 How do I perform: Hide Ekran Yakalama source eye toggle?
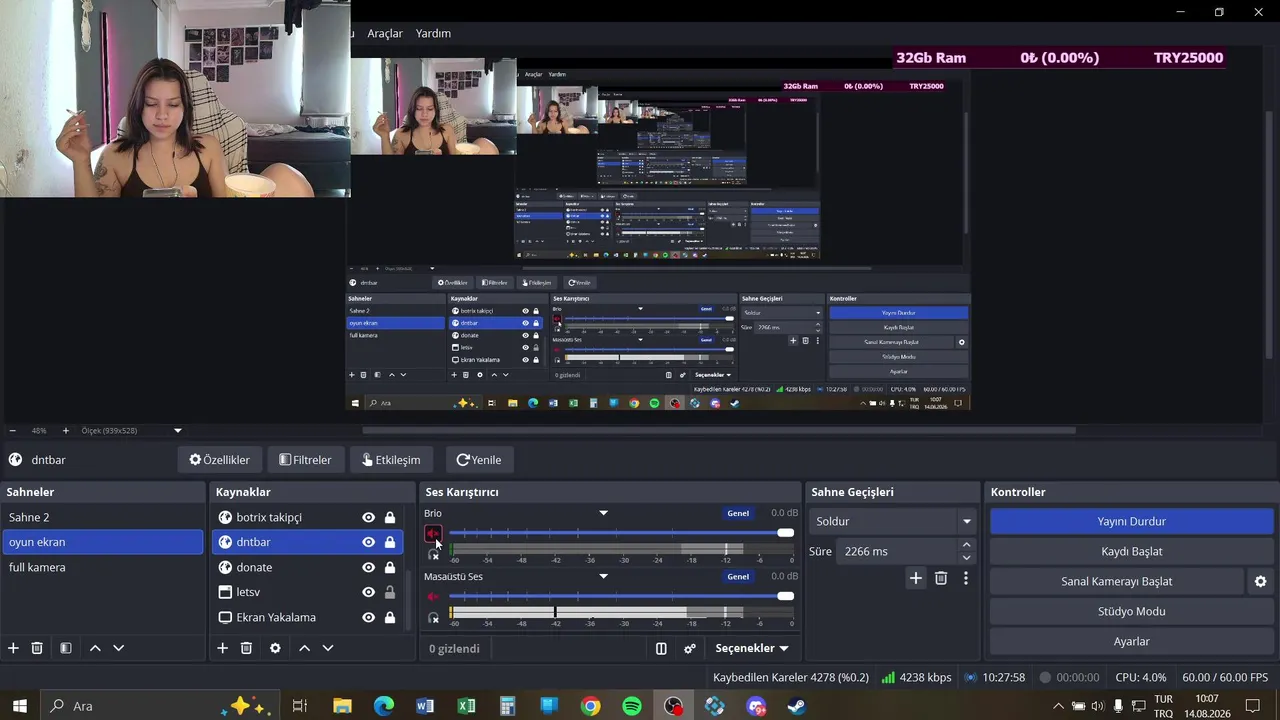click(x=368, y=617)
